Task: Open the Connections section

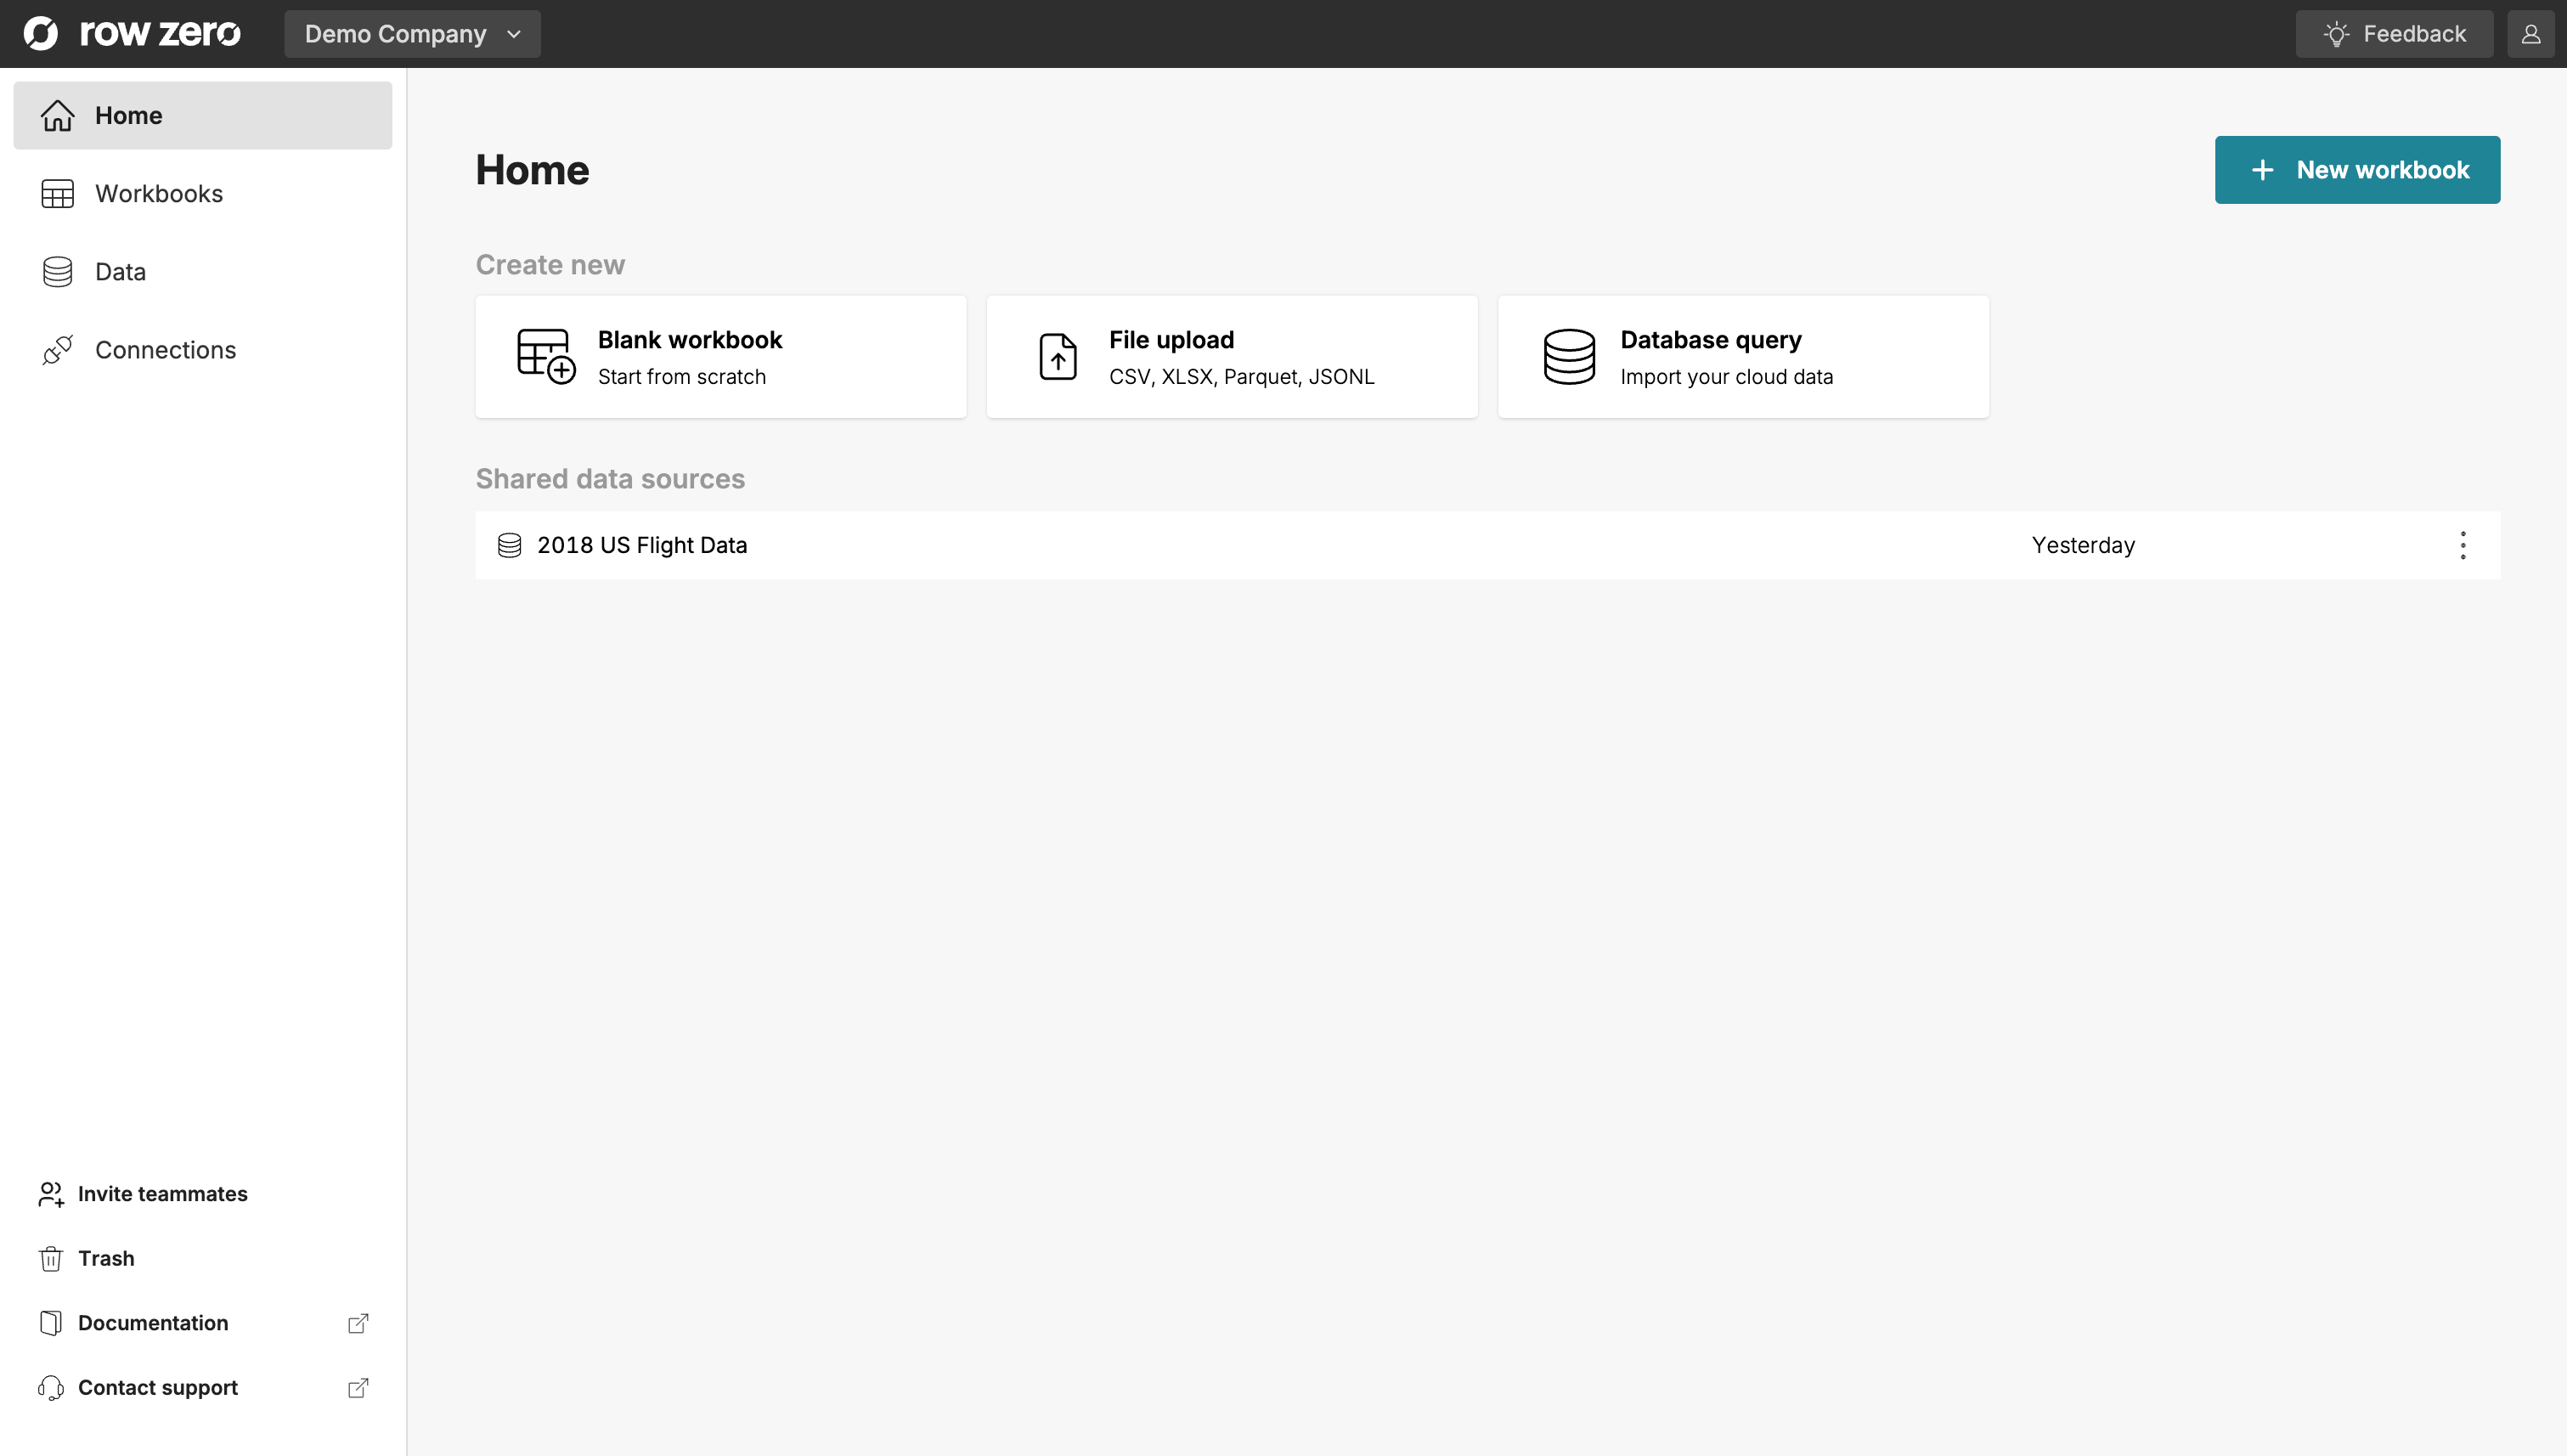Action: [203, 349]
